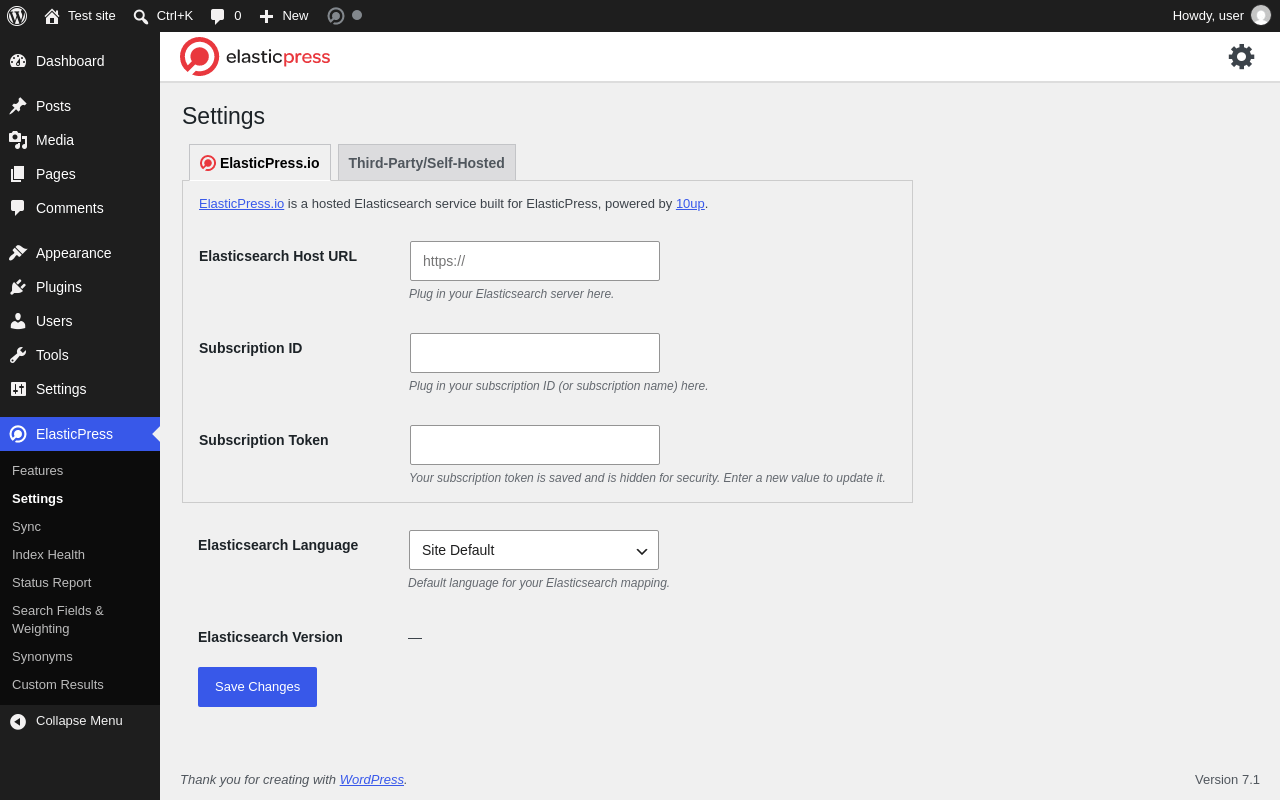Open the New content menu
1280x800 pixels.
[x=284, y=16]
